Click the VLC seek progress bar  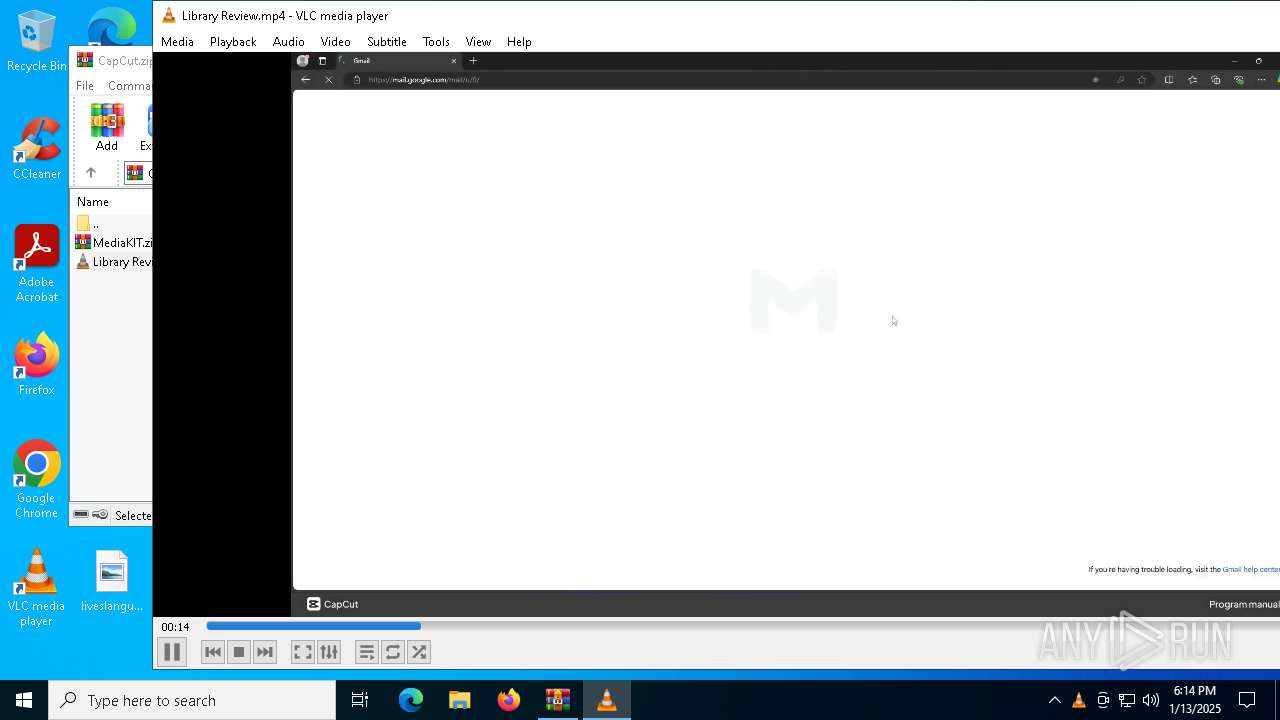click(x=742, y=627)
